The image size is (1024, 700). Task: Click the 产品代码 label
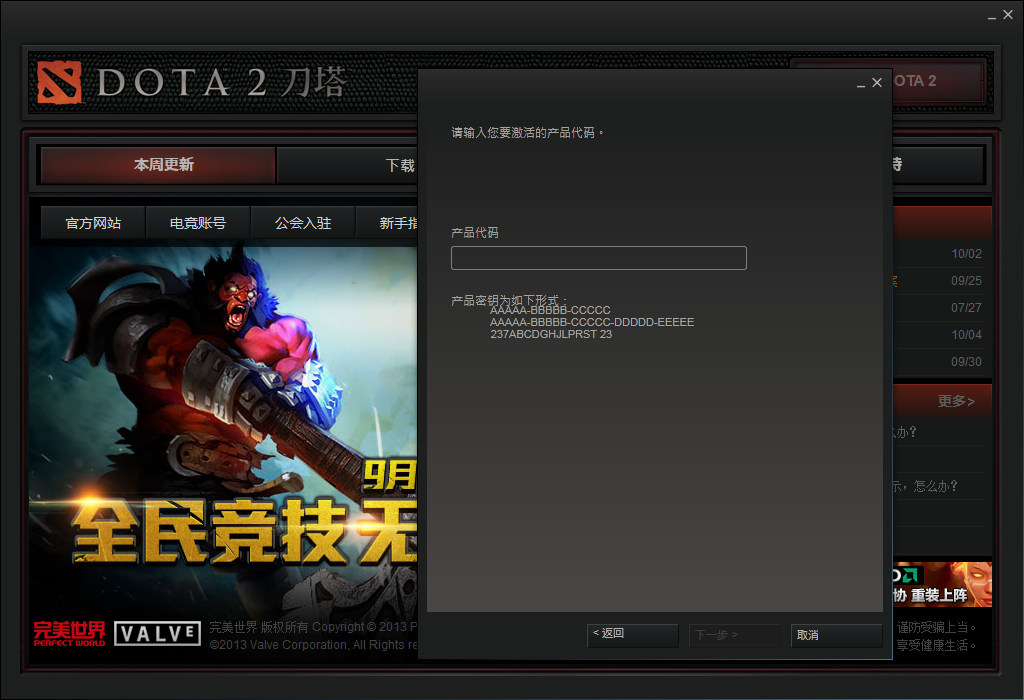point(475,233)
